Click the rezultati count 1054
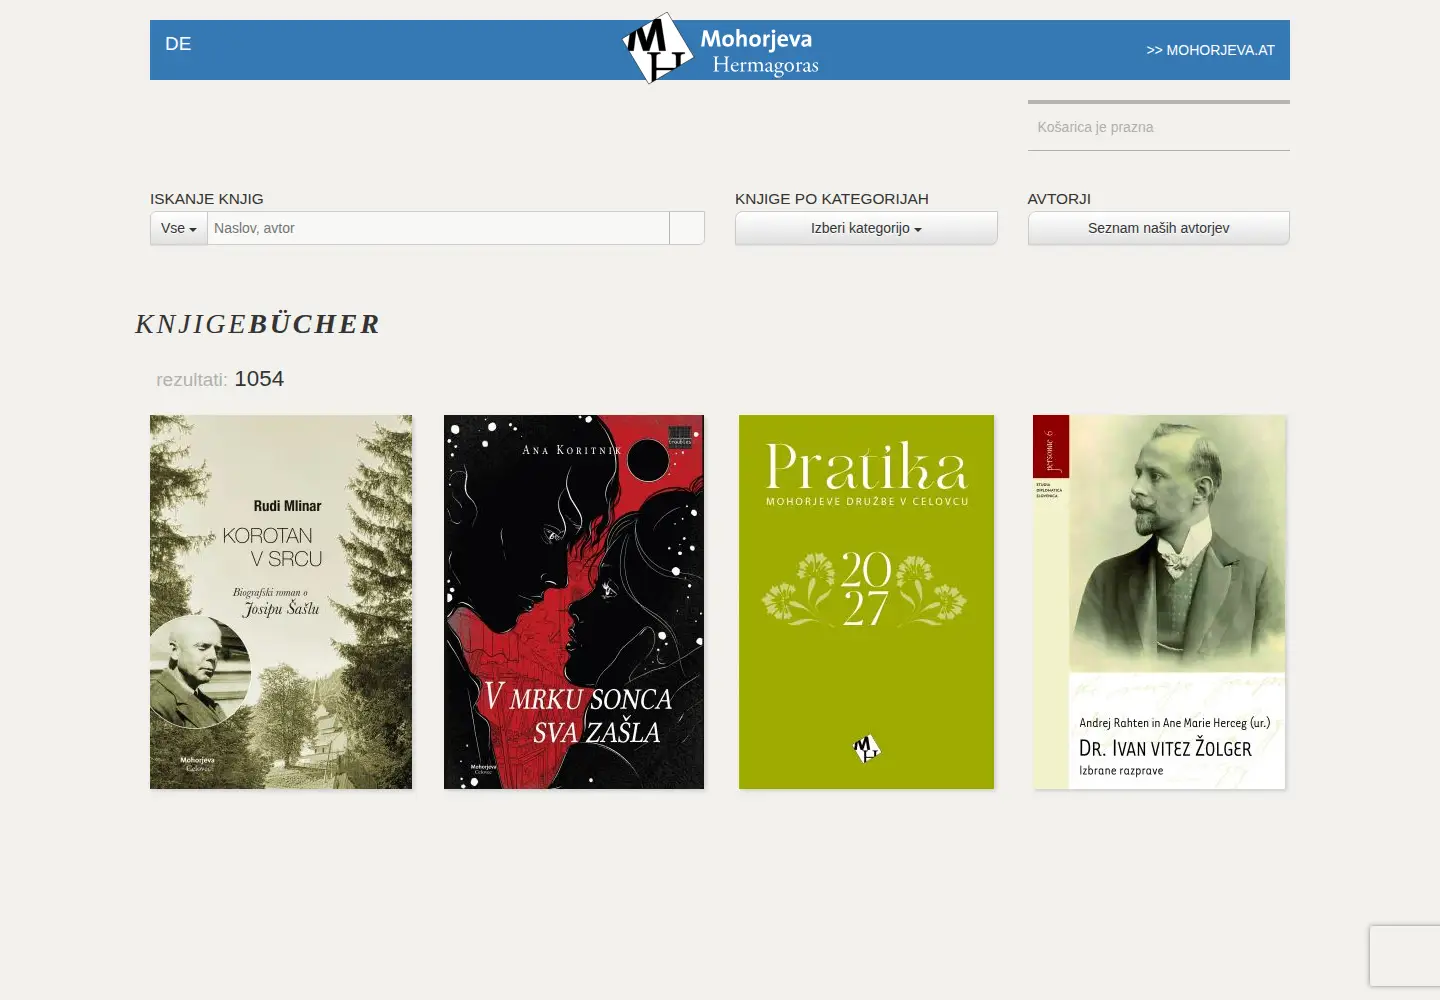This screenshot has height=1000, width=1440. [259, 379]
